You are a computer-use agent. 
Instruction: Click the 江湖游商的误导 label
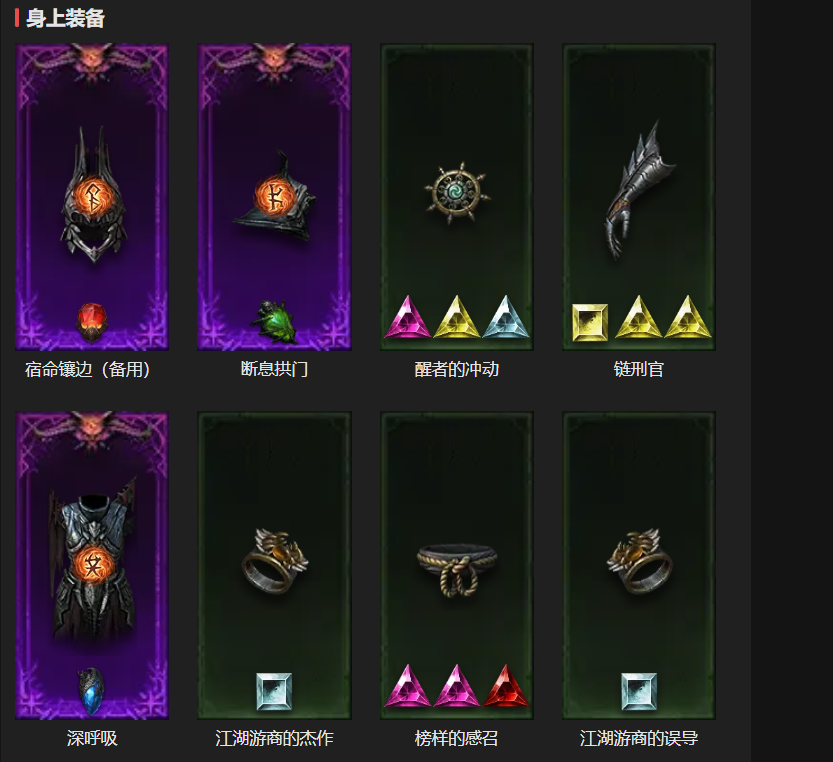pyautogui.click(x=639, y=738)
